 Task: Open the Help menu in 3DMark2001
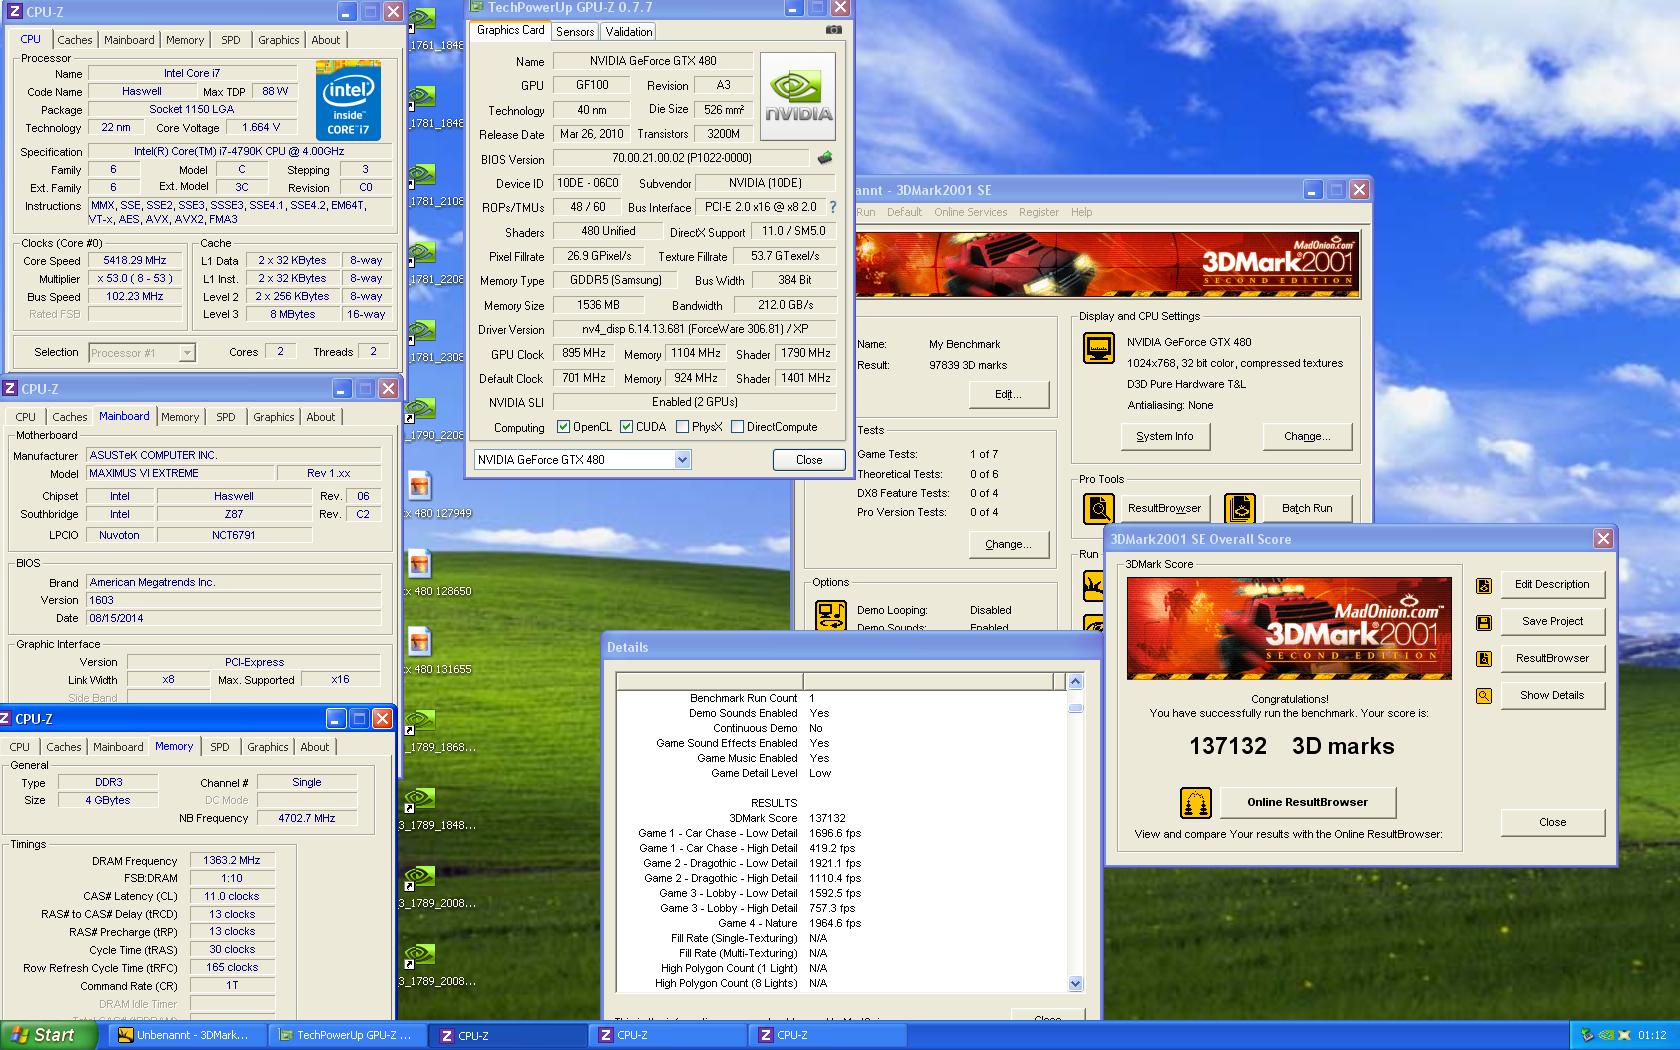(1081, 212)
